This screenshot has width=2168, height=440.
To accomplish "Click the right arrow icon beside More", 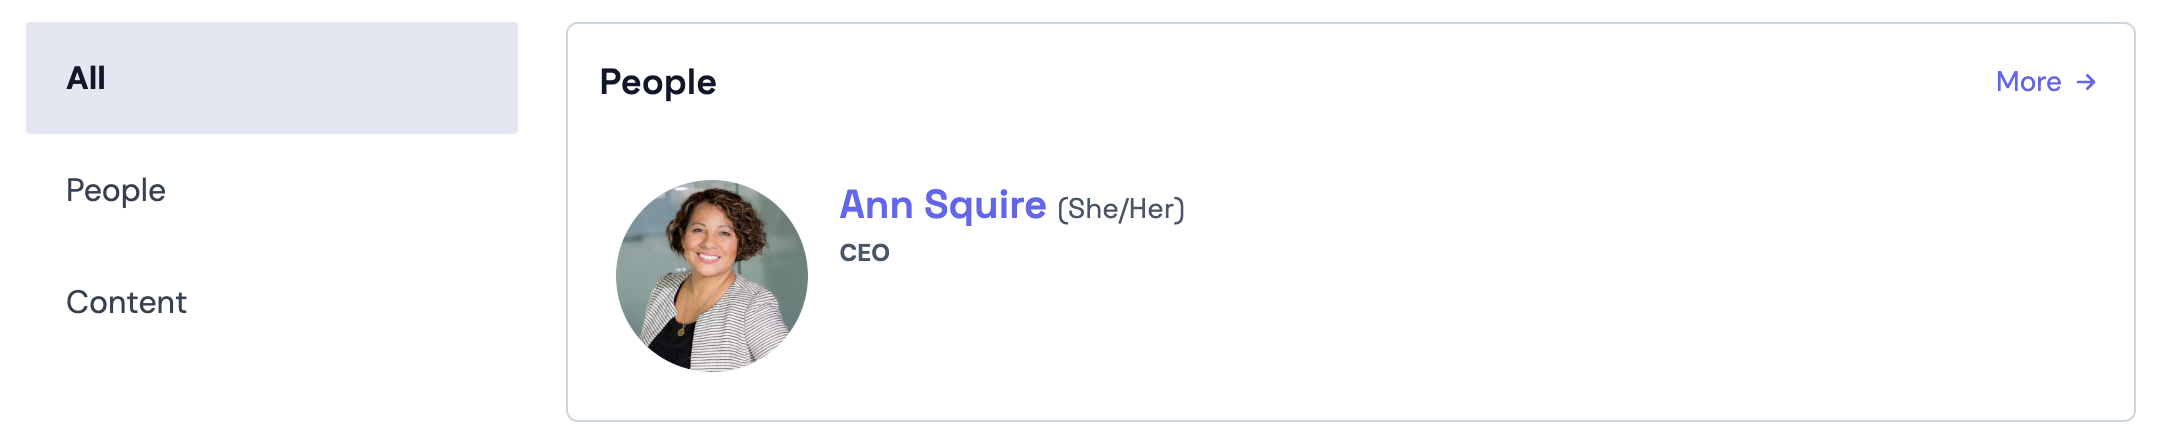I will pos(2086,82).
